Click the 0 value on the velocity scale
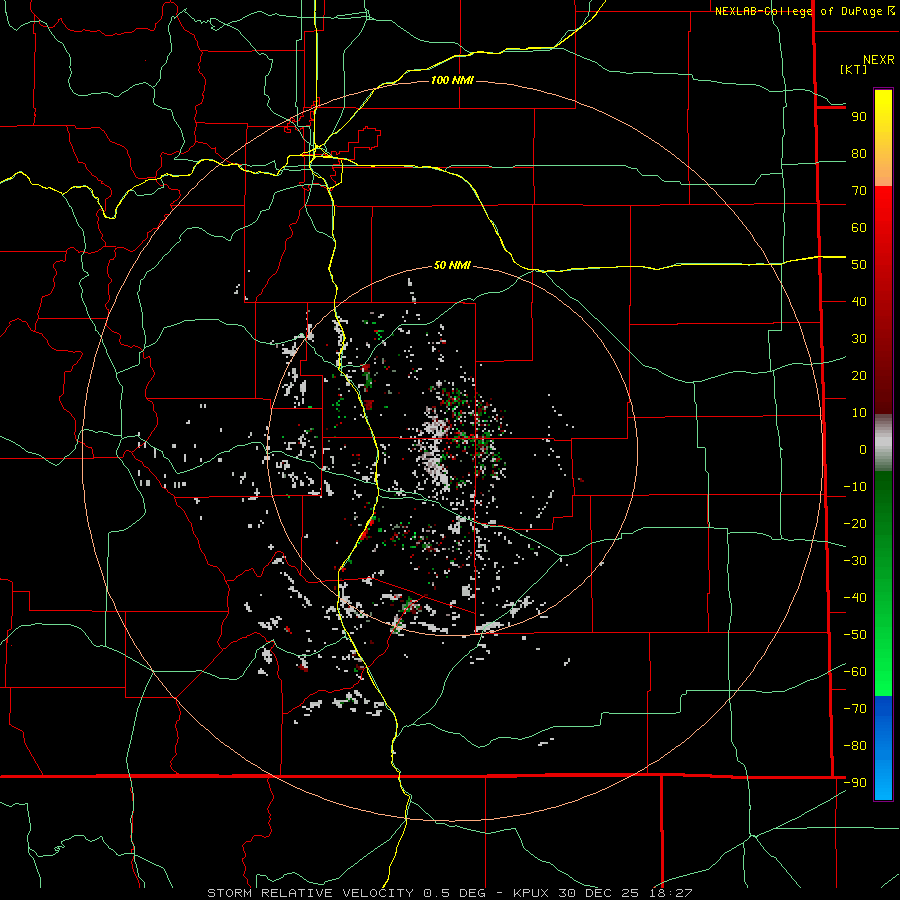Screen dimensions: 900x900 (x=863, y=450)
